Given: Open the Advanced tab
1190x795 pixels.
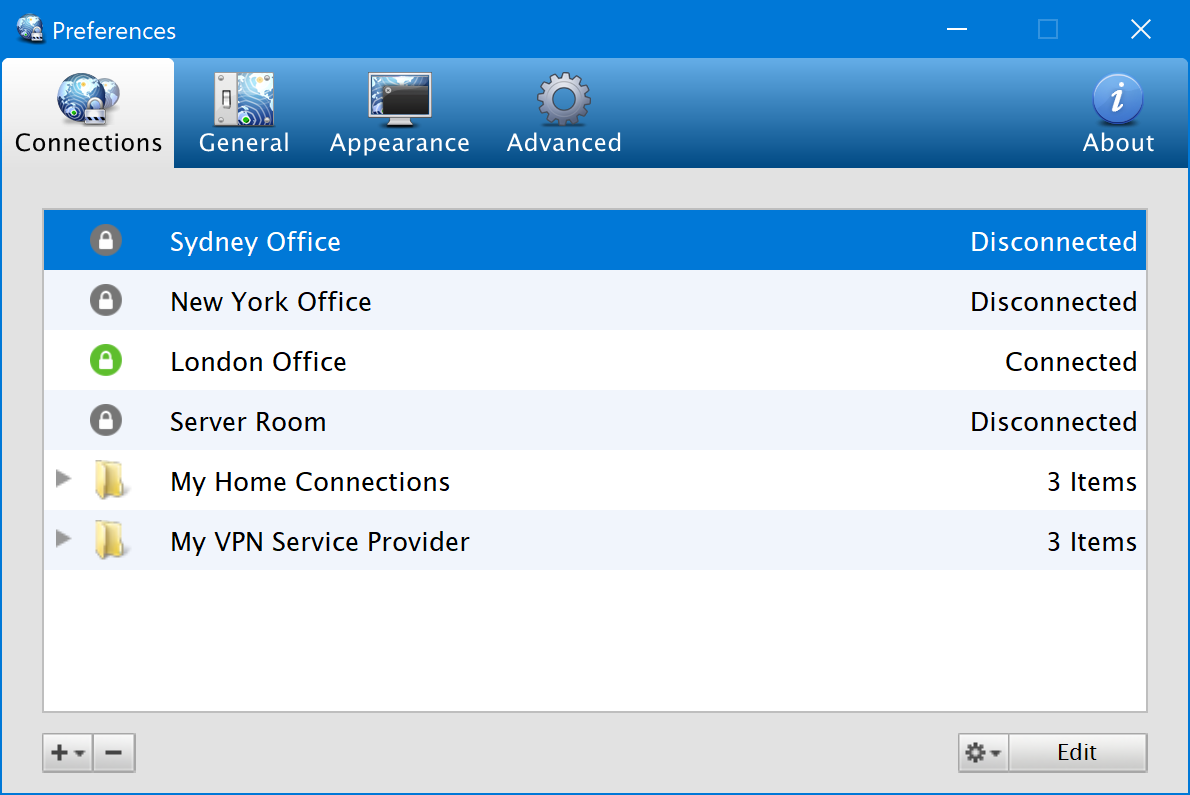Looking at the screenshot, I should point(564,114).
